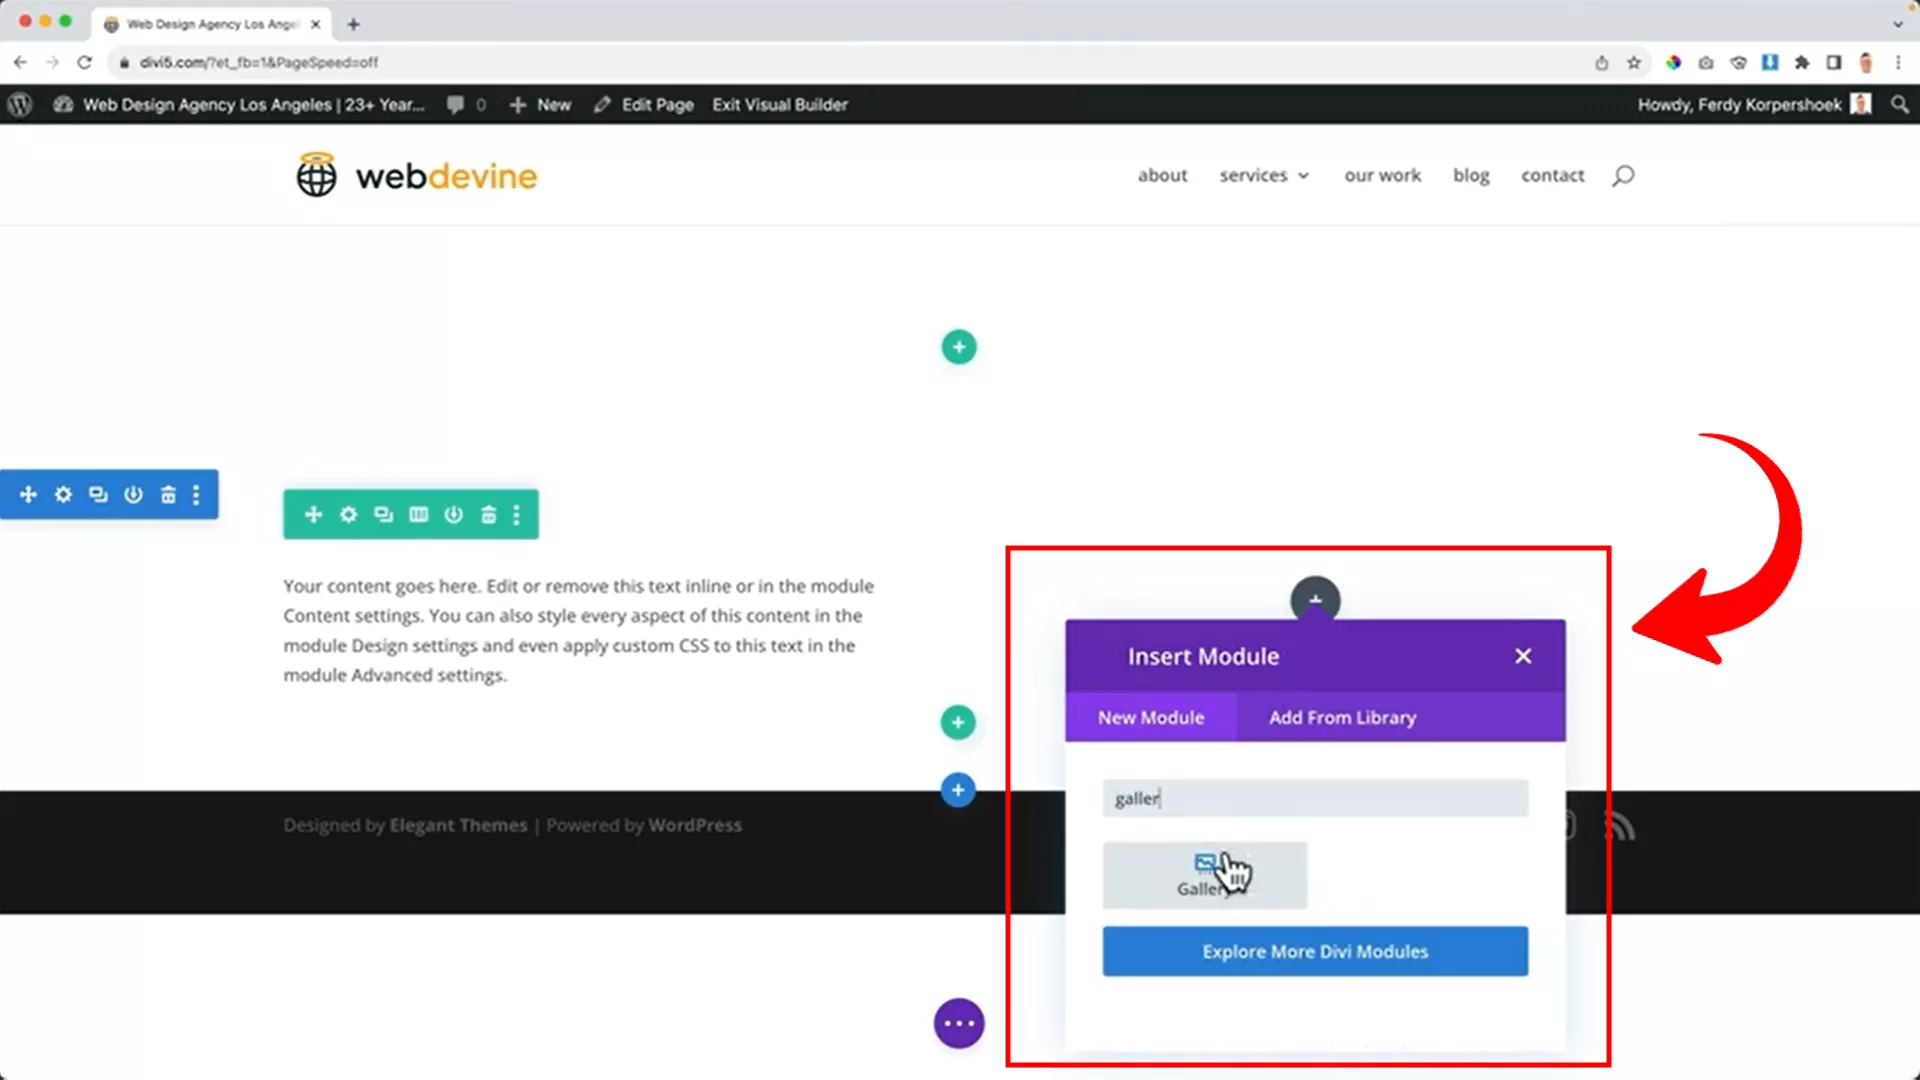
Task: Toggle green row disable power icon
Action: (x=453, y=515)
